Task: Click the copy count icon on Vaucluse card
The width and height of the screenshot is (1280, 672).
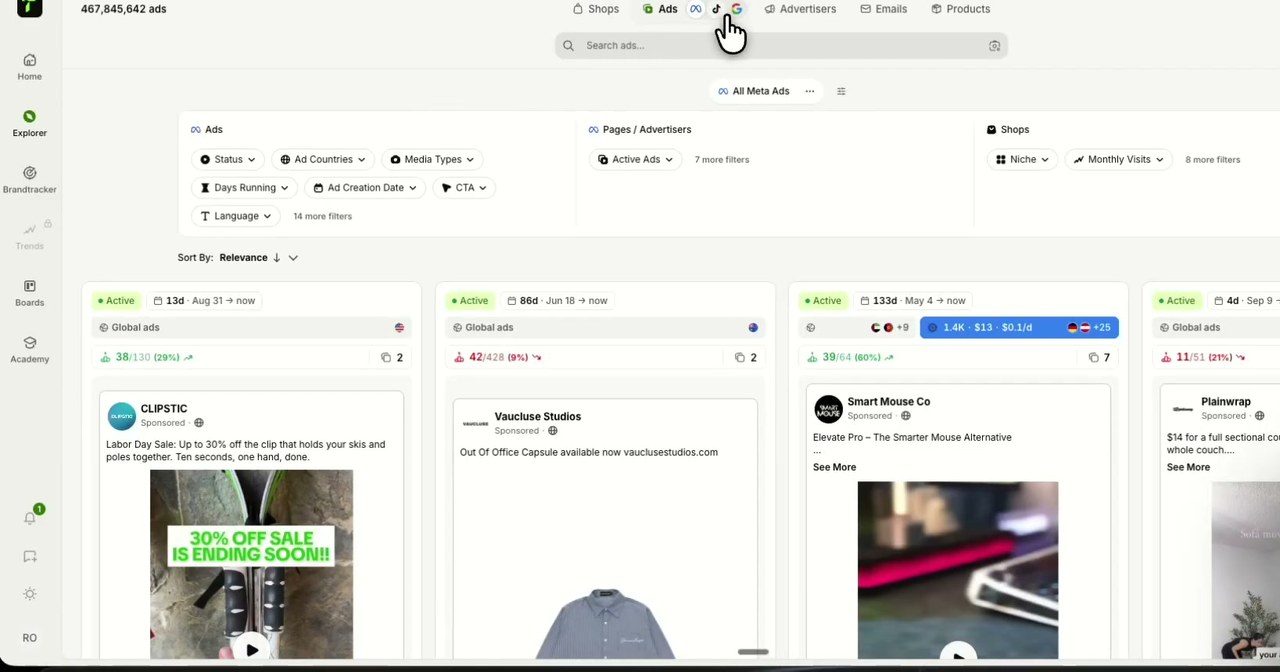Action: click(x=740, y=357)
